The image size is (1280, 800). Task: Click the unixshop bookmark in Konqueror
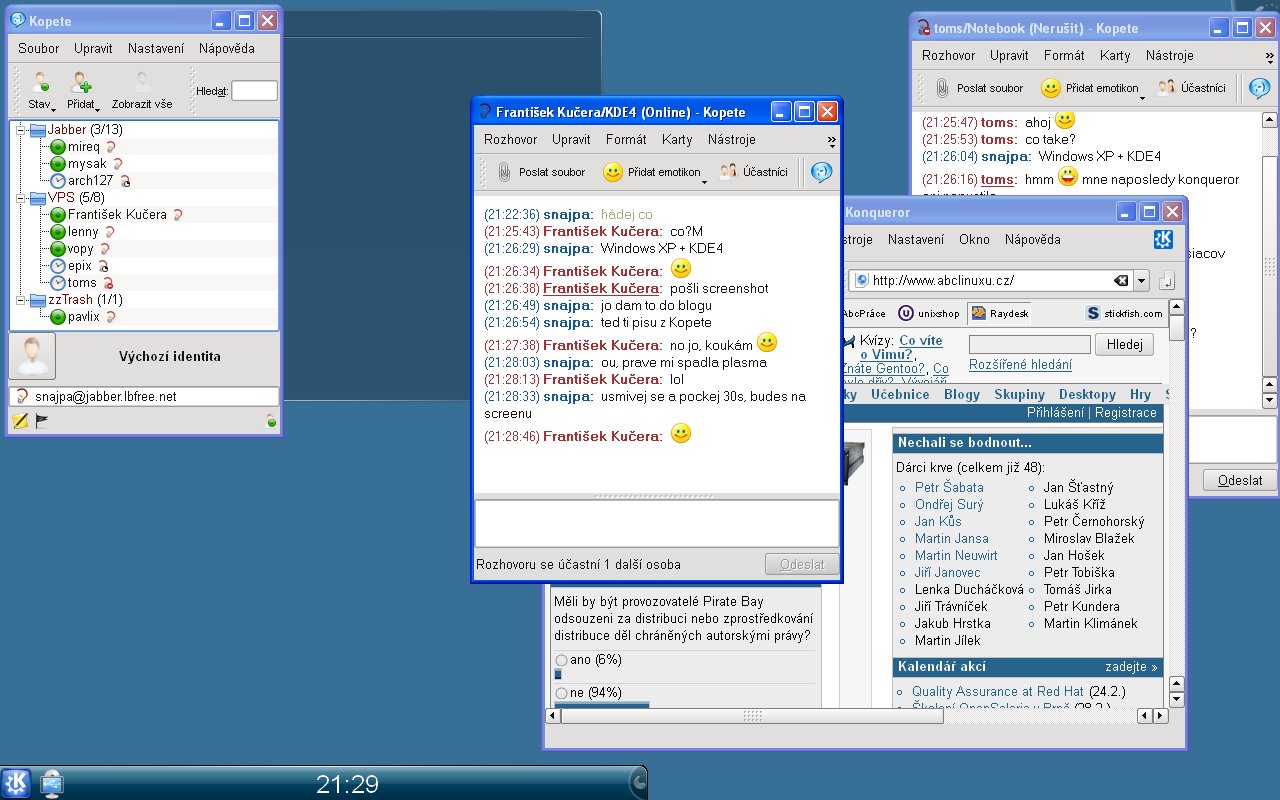click(x=929, y=313)
